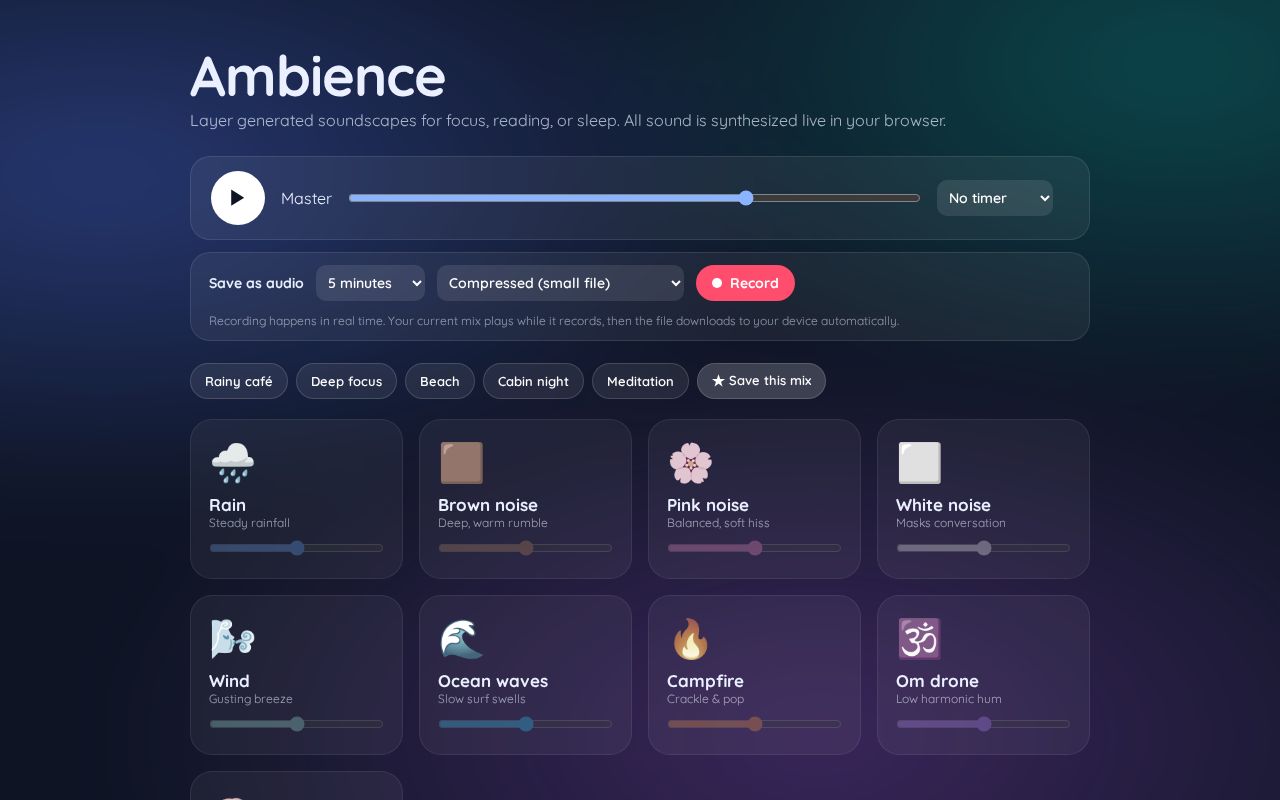Set the Wind volume slider
Viewport: 1280px width, 800px height.
(x=296, y=724)
